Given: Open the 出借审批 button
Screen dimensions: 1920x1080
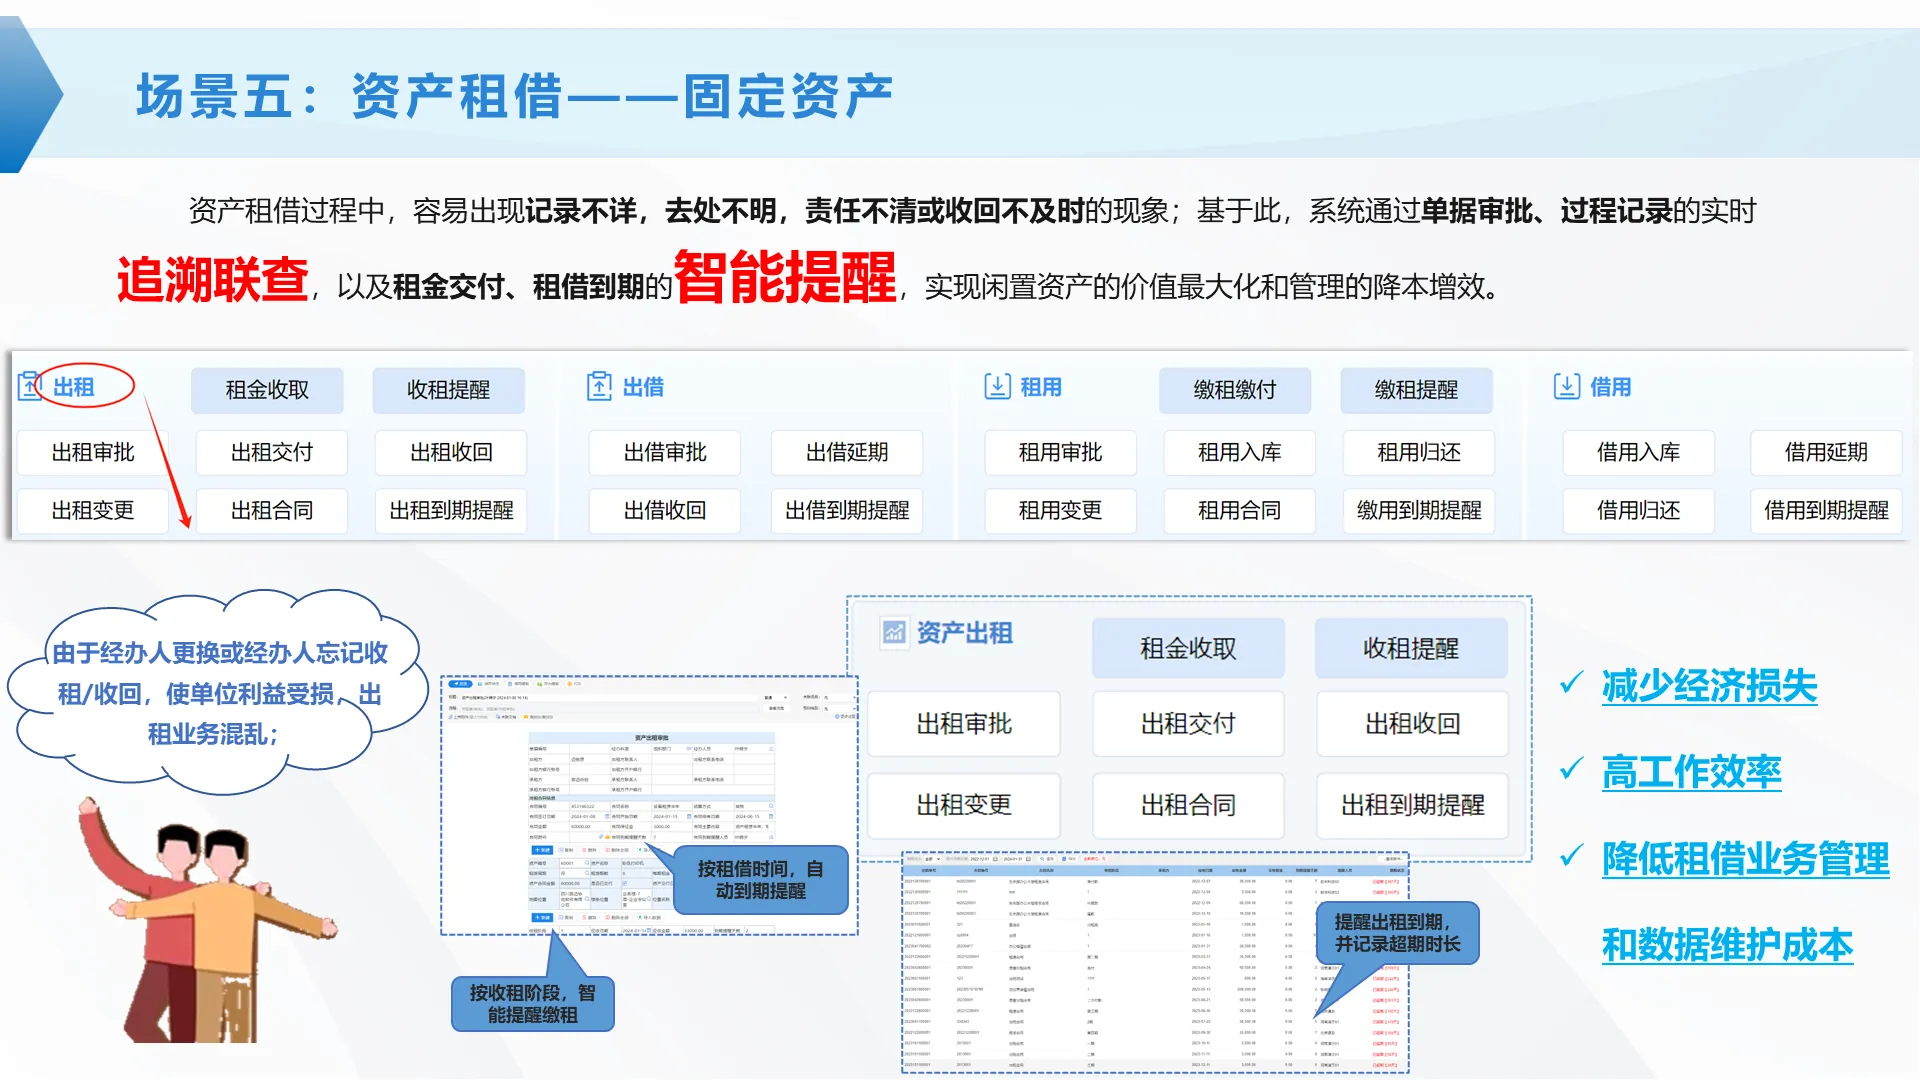Looking at the screenshot, I should [x=665, y=453].
